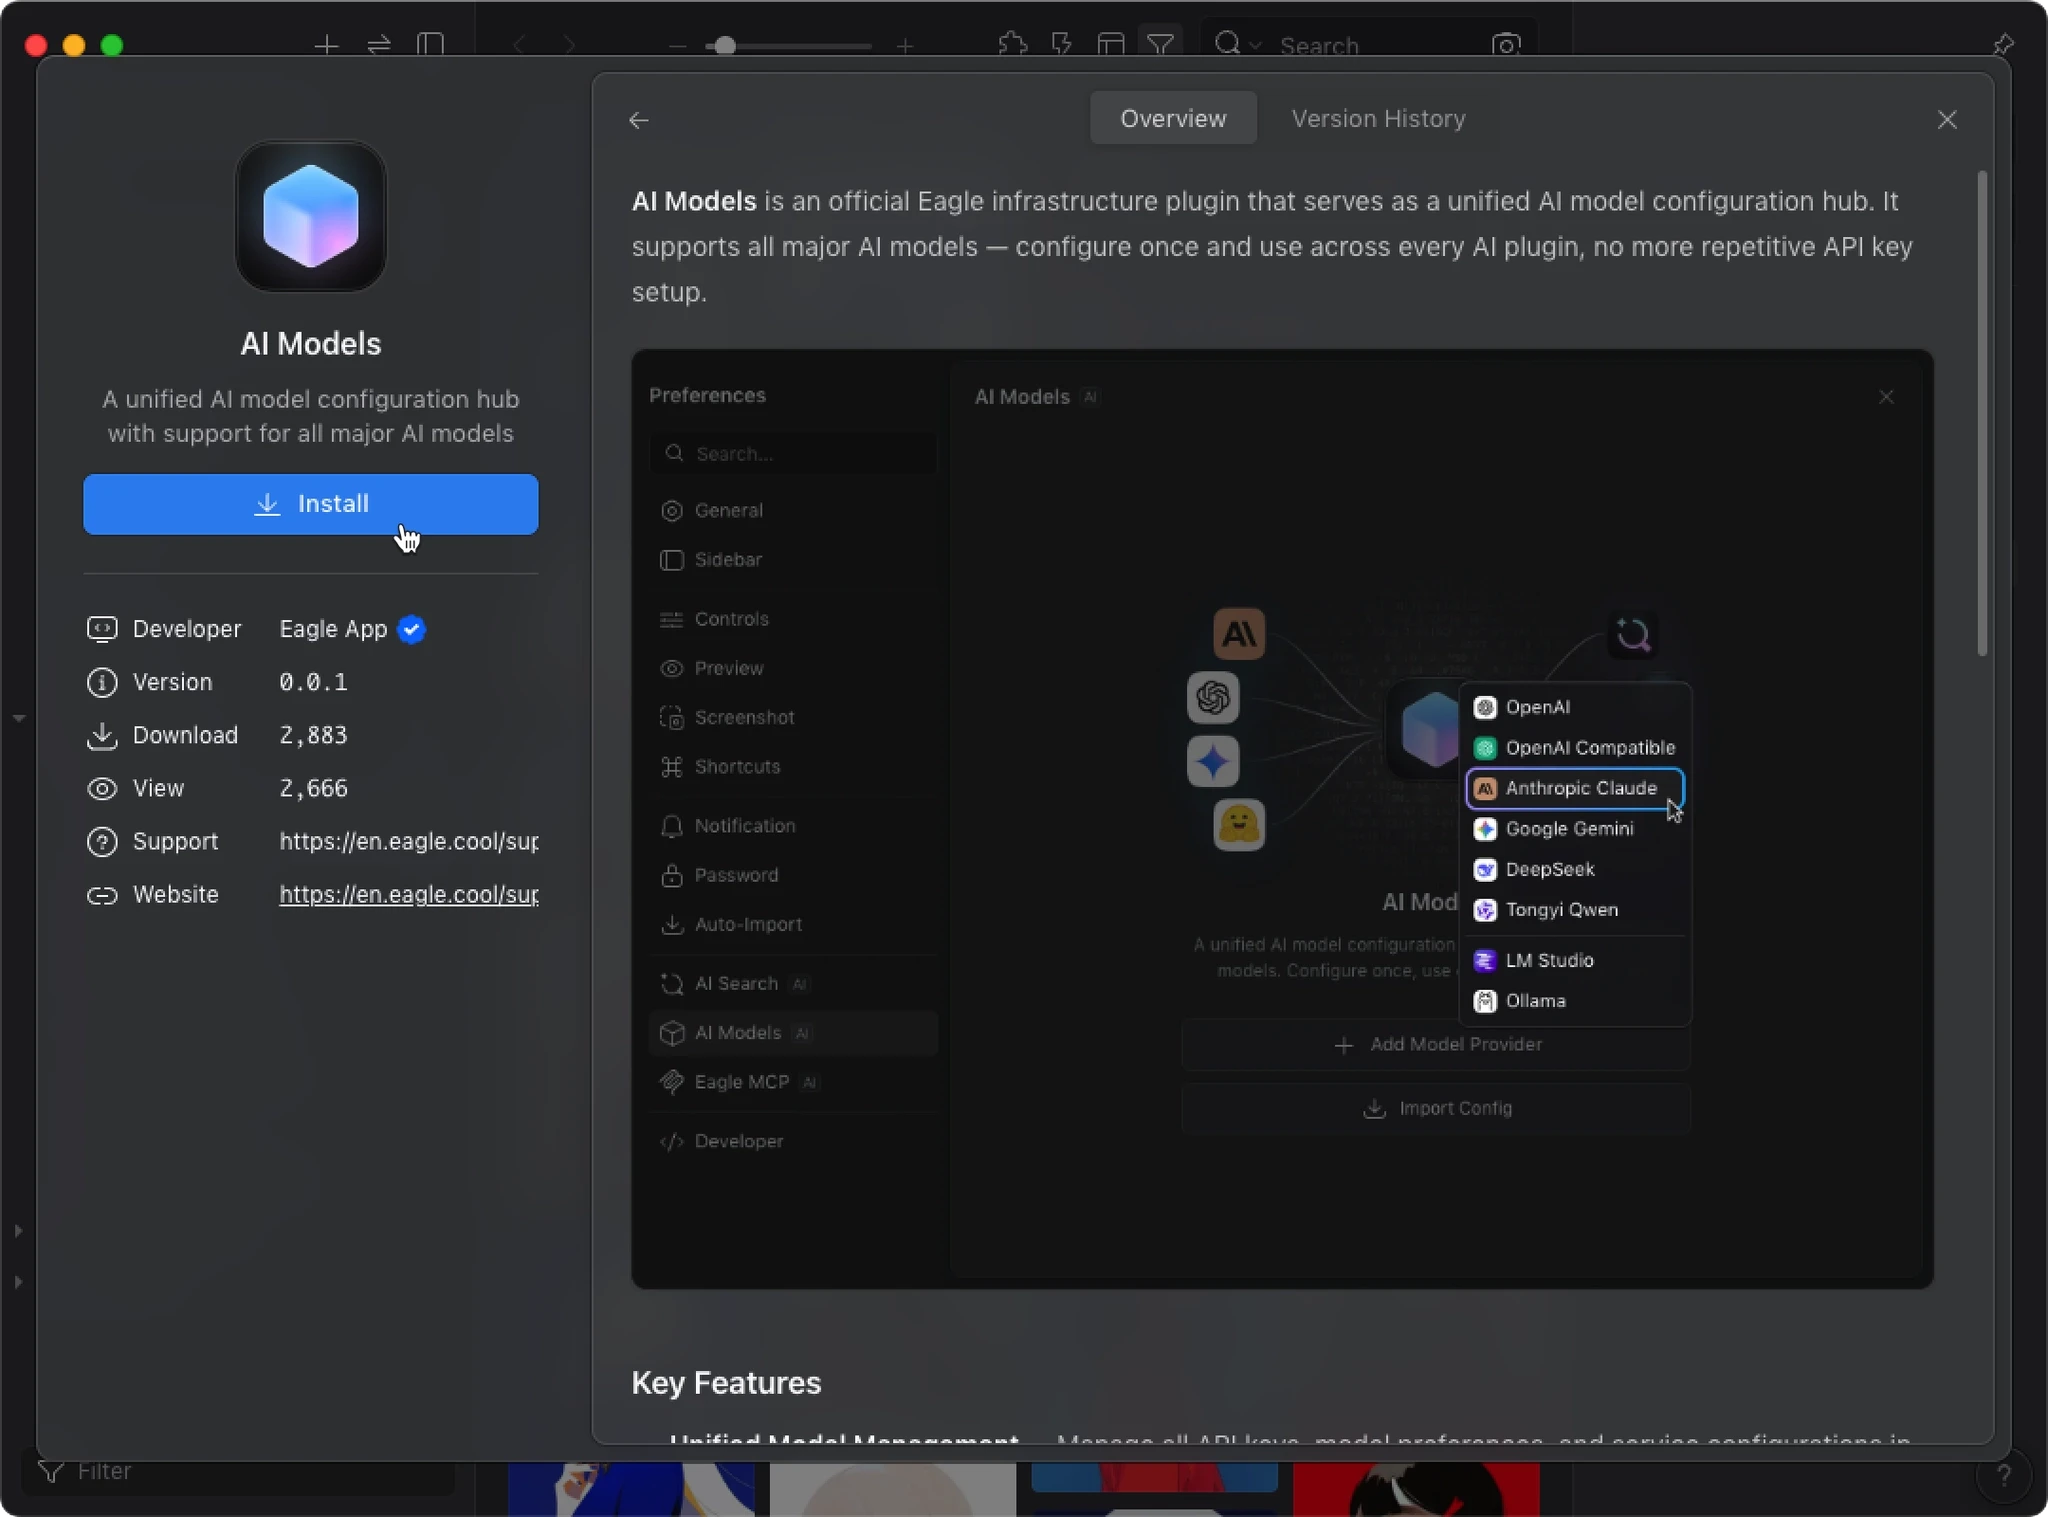Click the pin icon at top right
This screenshot has width=2048, height=1517.
[2002, 45]
